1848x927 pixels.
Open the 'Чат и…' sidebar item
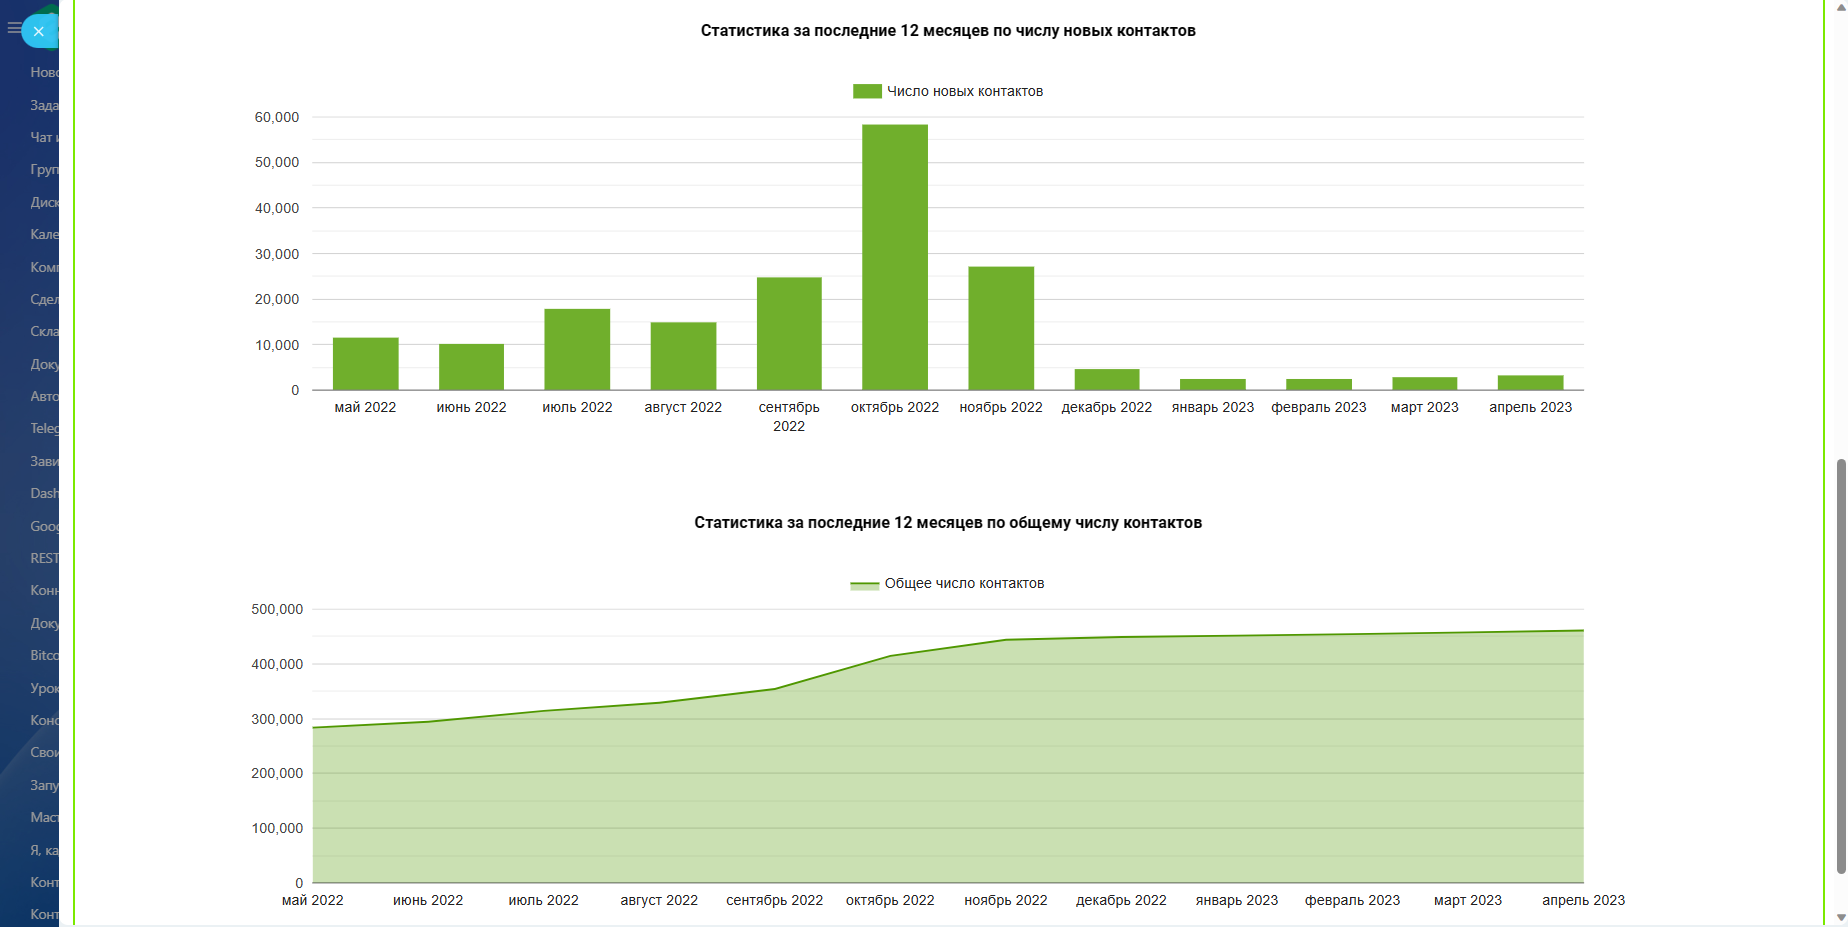click(x=44, y=137)
